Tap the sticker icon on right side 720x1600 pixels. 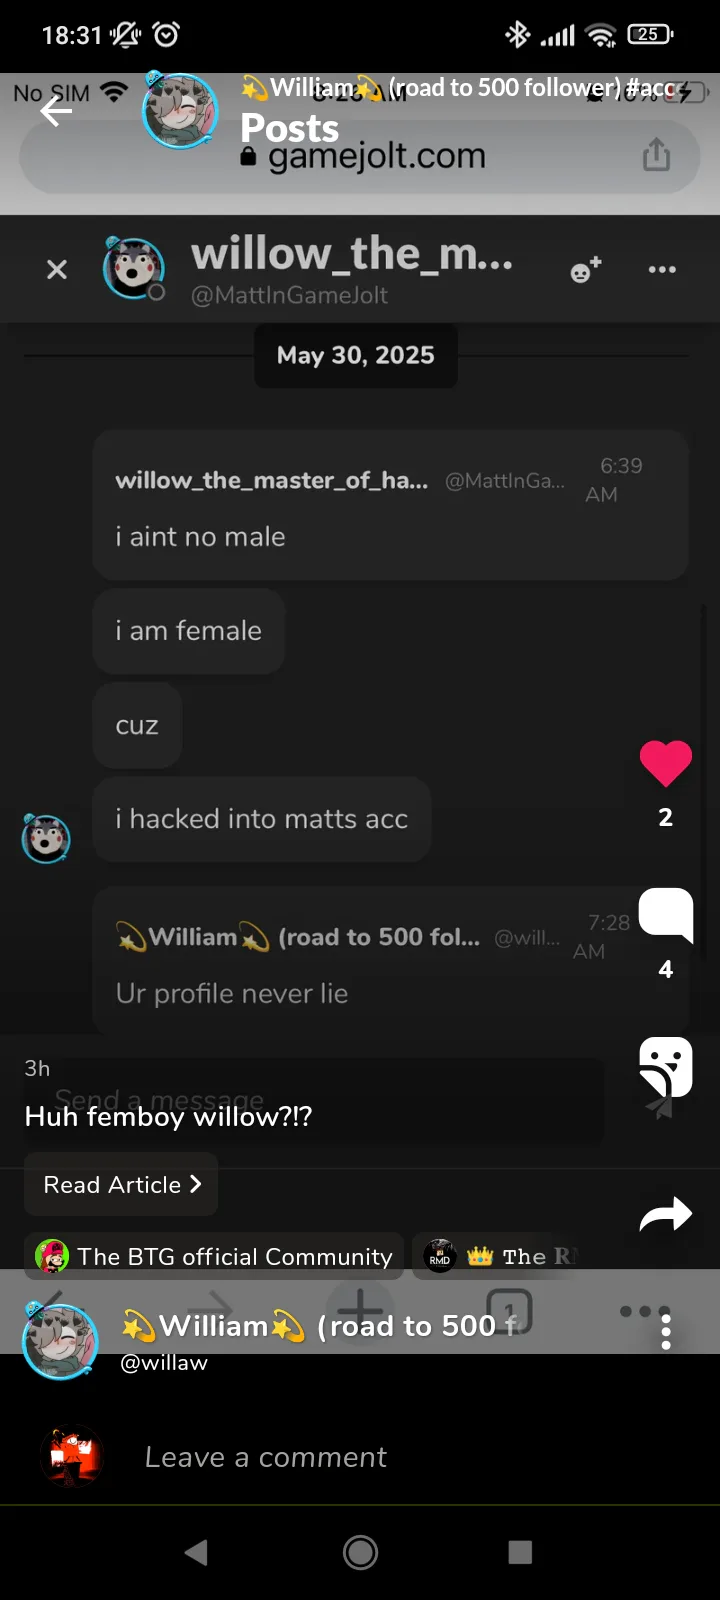[666, 1067]
